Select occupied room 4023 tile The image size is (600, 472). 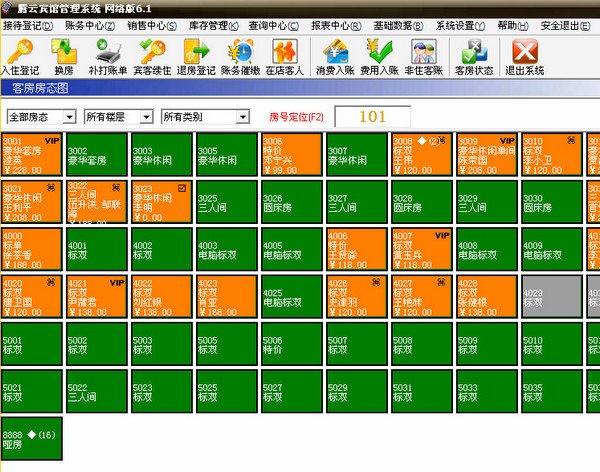tap(227, 297)
